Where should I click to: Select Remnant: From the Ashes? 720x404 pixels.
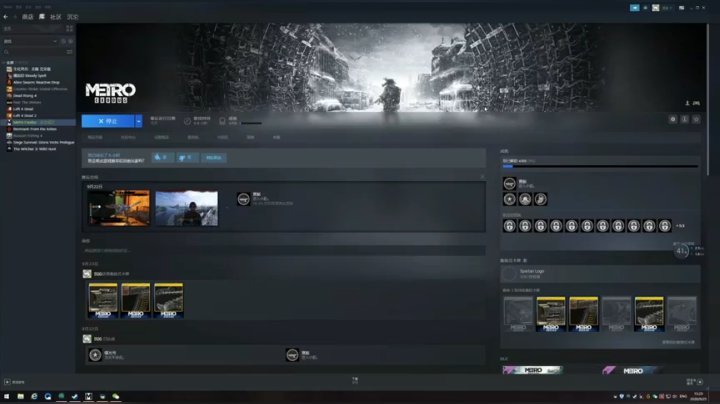tap(35, 129)
